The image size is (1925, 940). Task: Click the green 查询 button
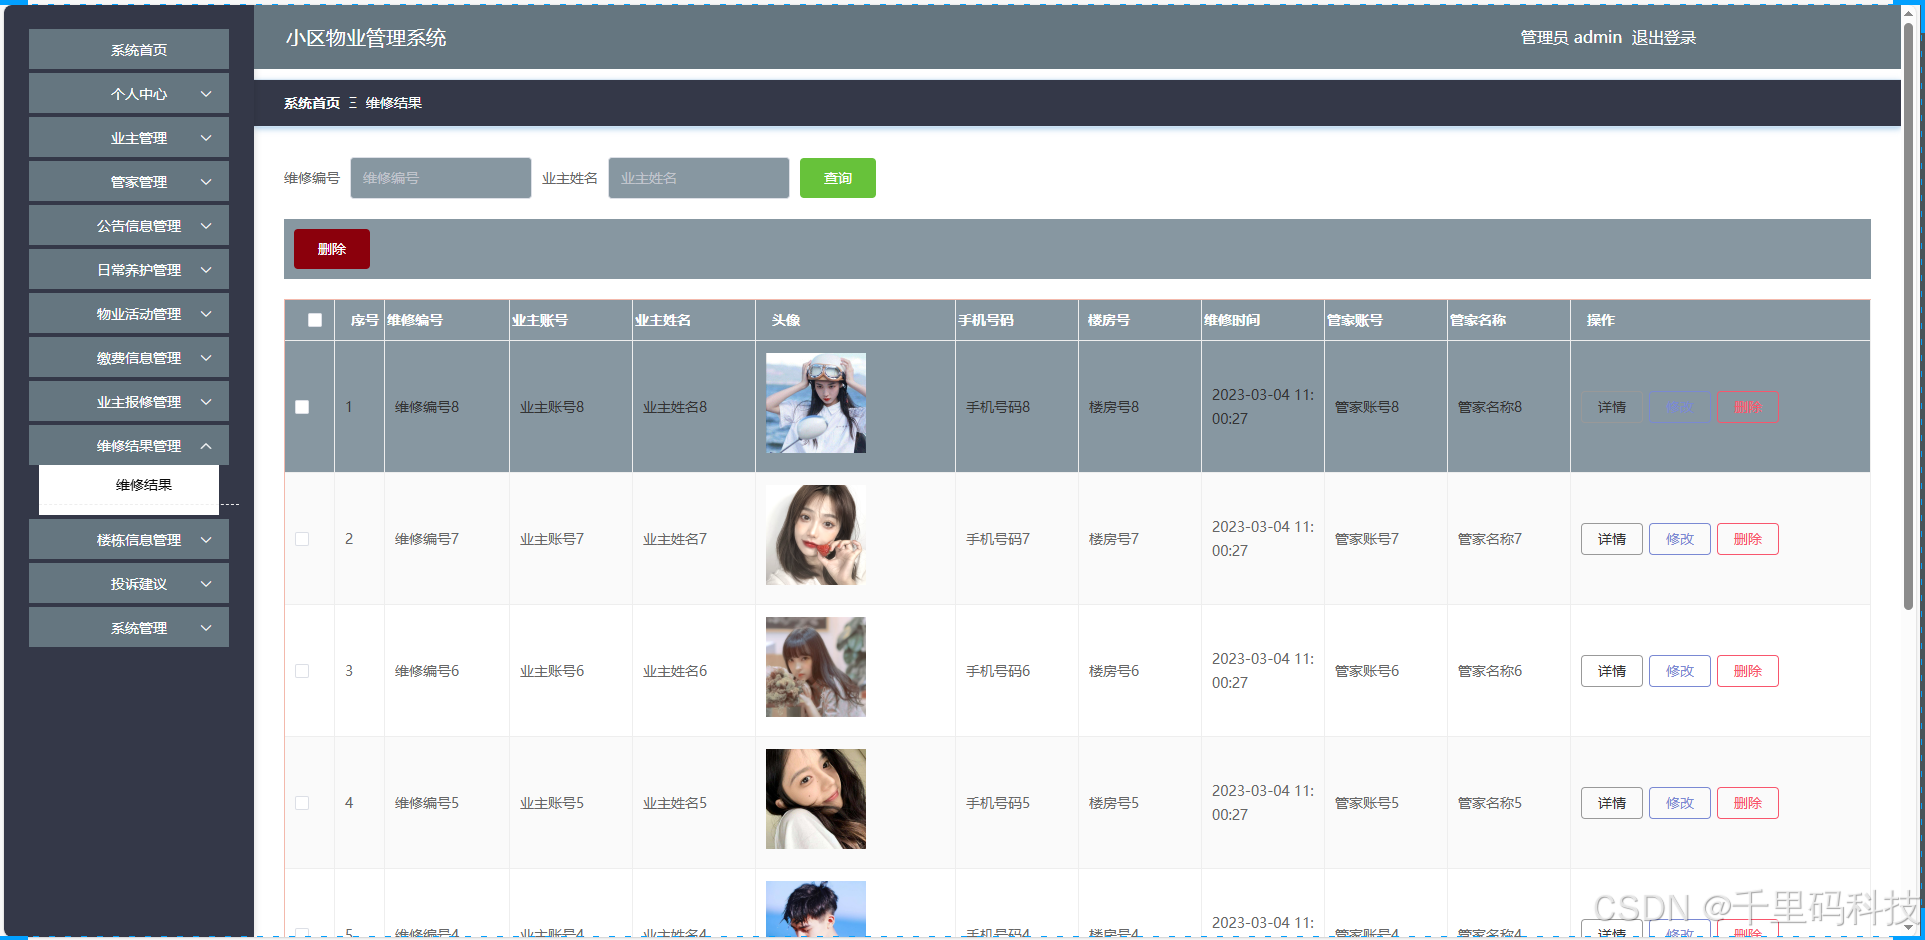click(838, 178)
